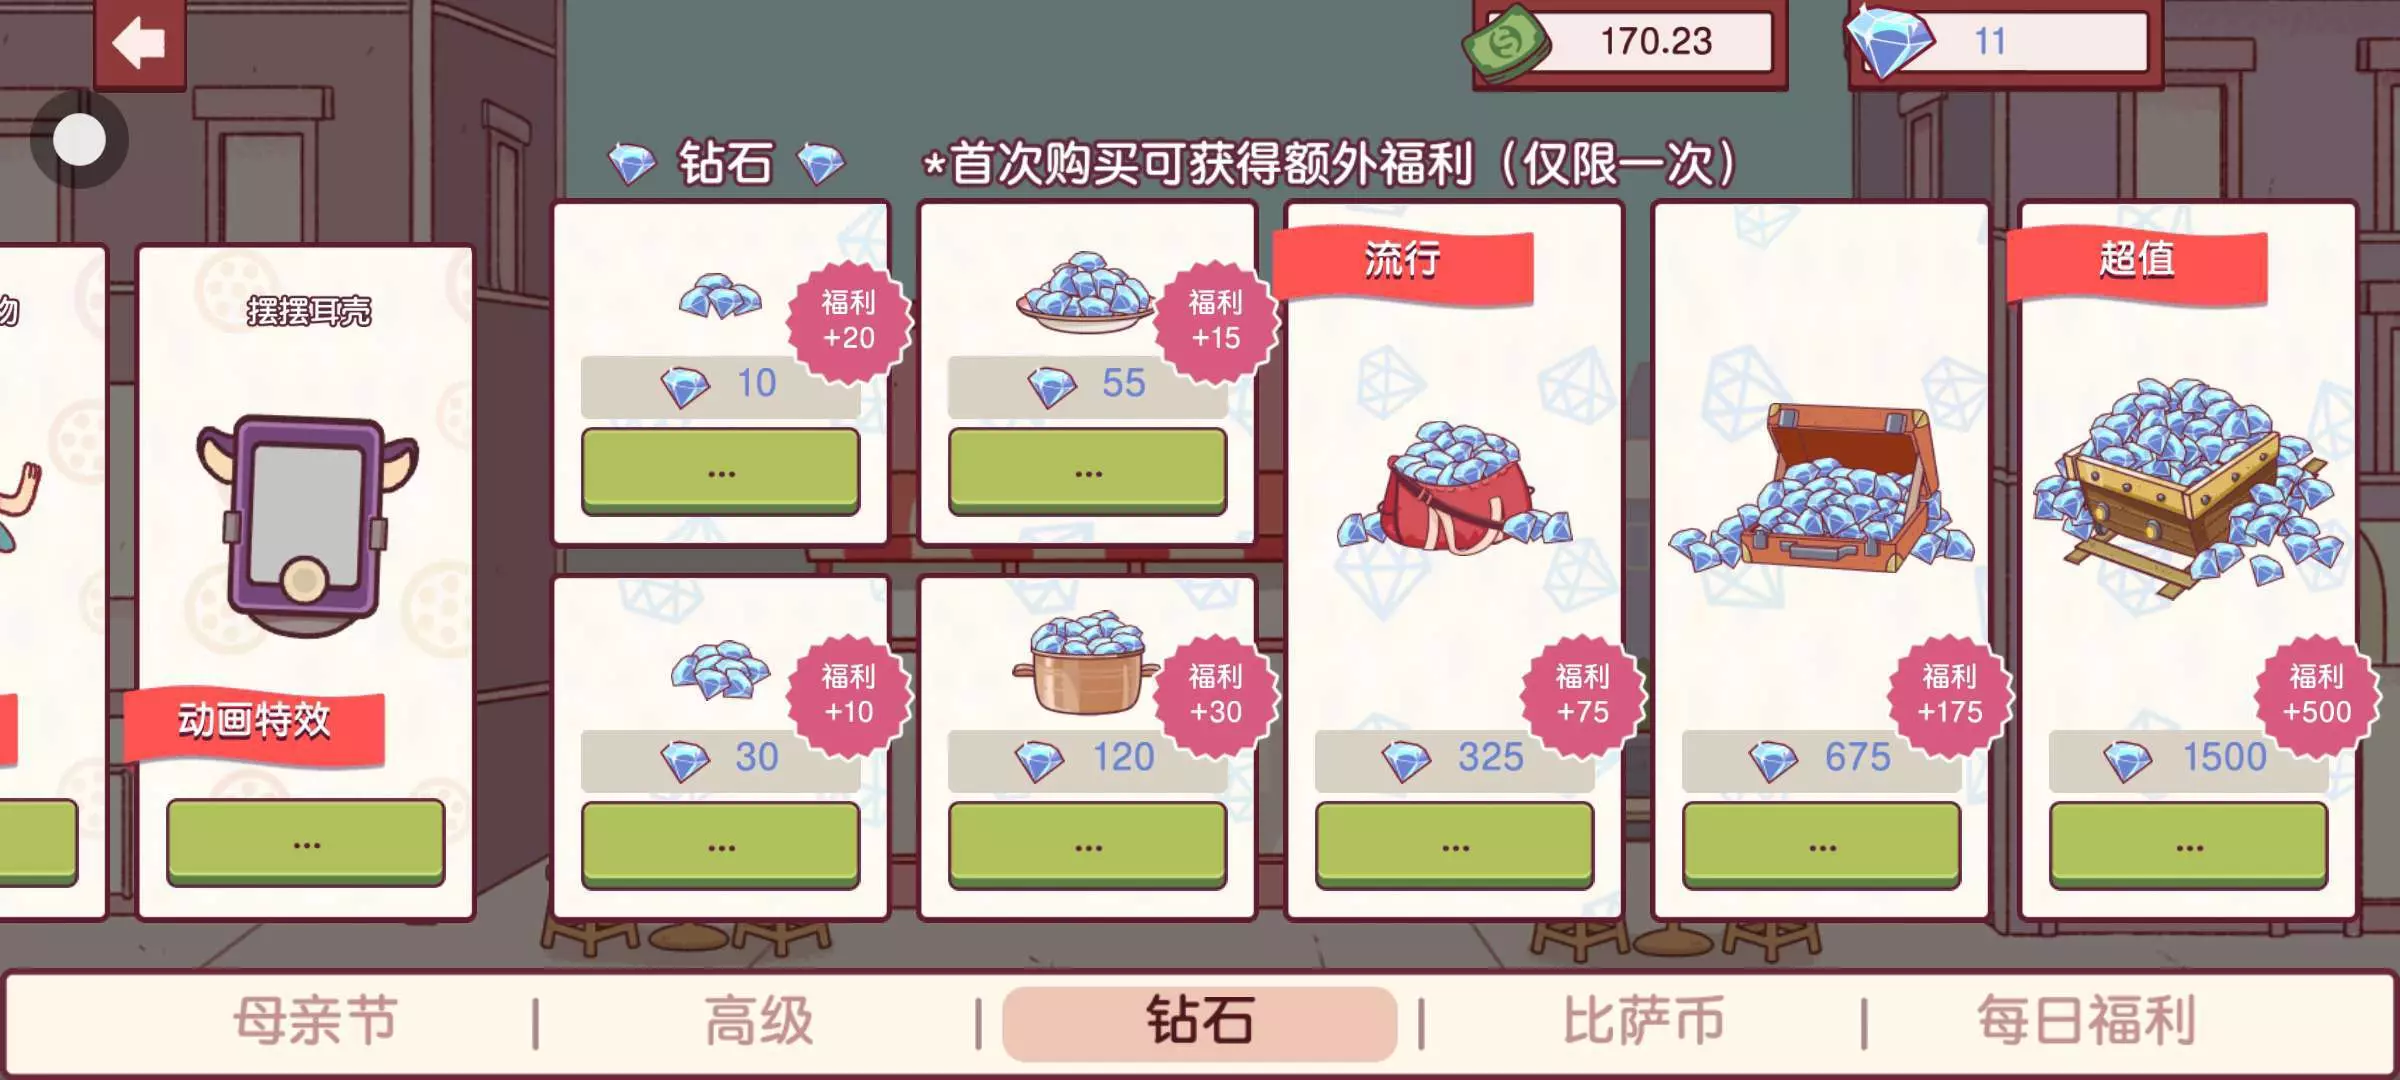Tap the plate of diamonds image
This screenshot has height=1080, width=2400.
point(1086,292)
